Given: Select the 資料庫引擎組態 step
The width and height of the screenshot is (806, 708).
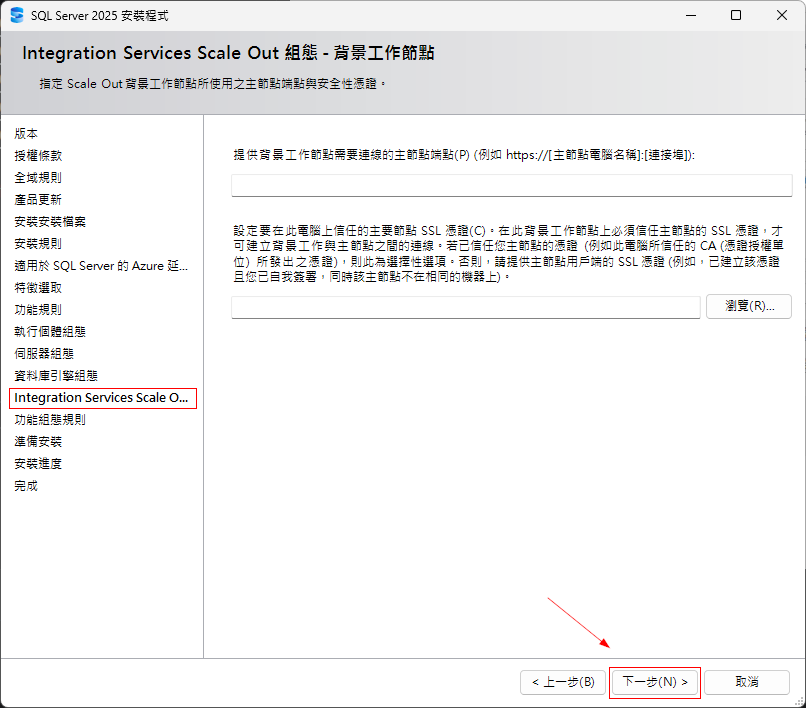Looking at the screenshot, I should pyautogui.click(x=56, y=376).
